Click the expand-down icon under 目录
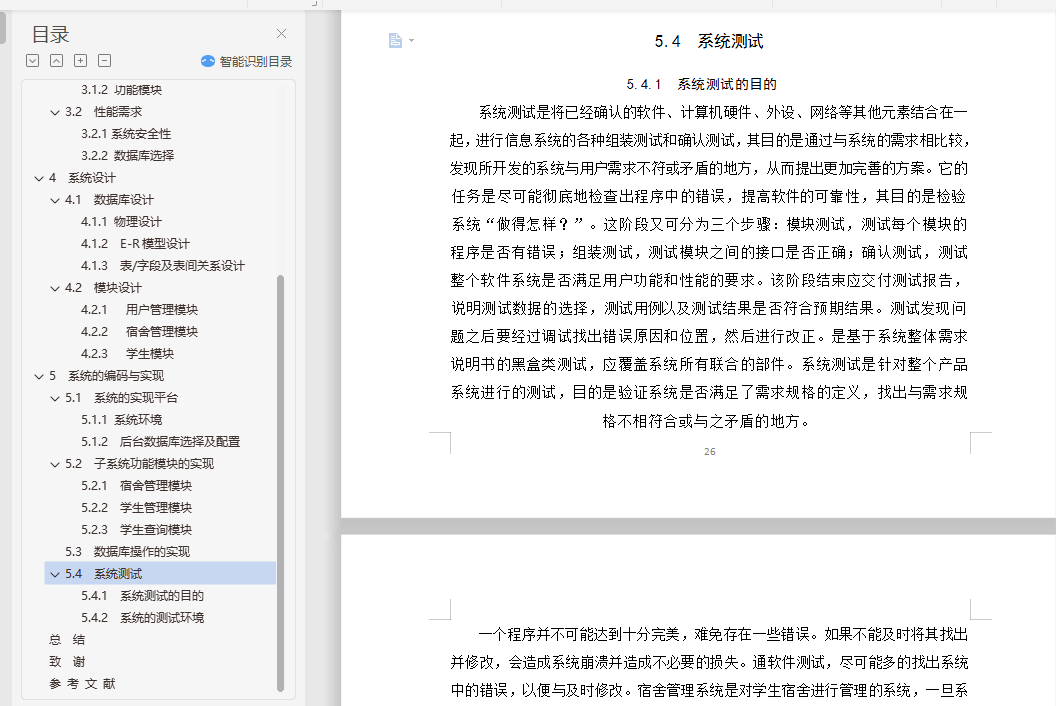This screenshot has width=1056, height=706. pos(32,61)
